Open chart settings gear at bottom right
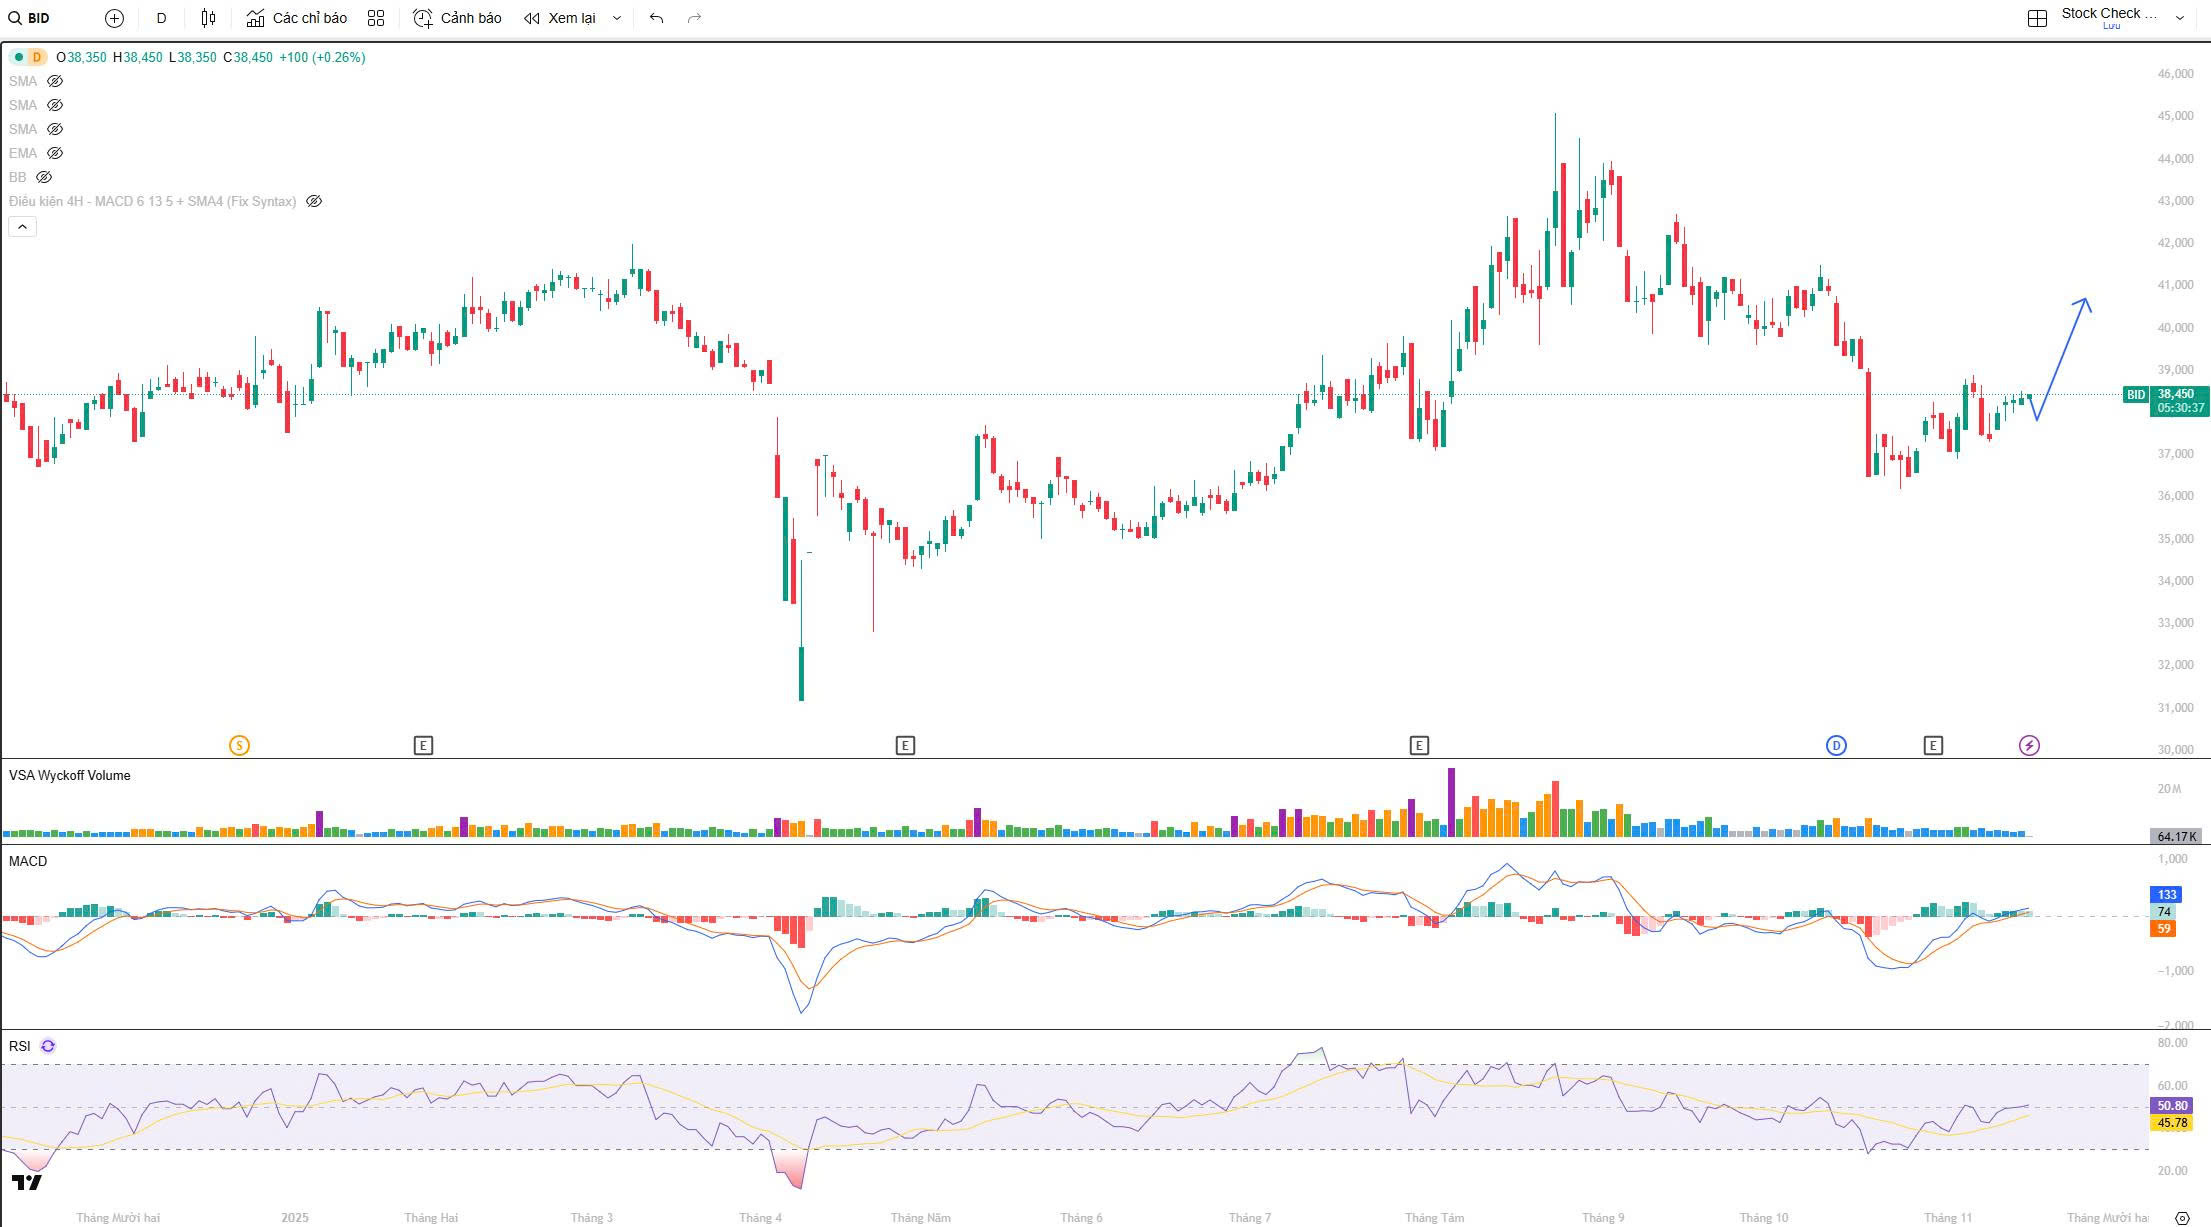 coord(2182,1217)
